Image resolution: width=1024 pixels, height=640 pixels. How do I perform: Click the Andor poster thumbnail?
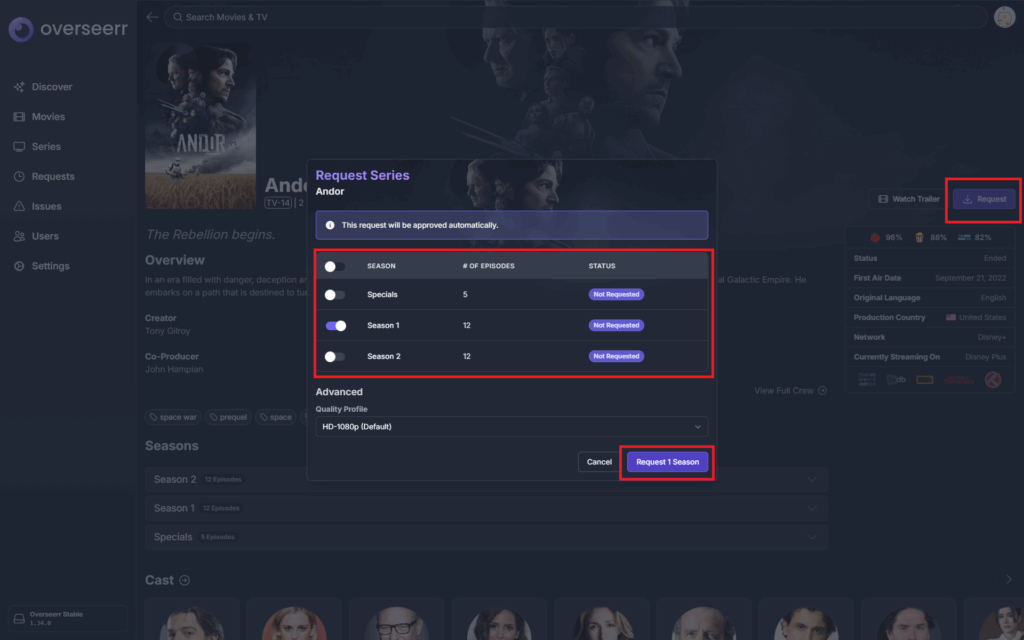pos(200,126)
